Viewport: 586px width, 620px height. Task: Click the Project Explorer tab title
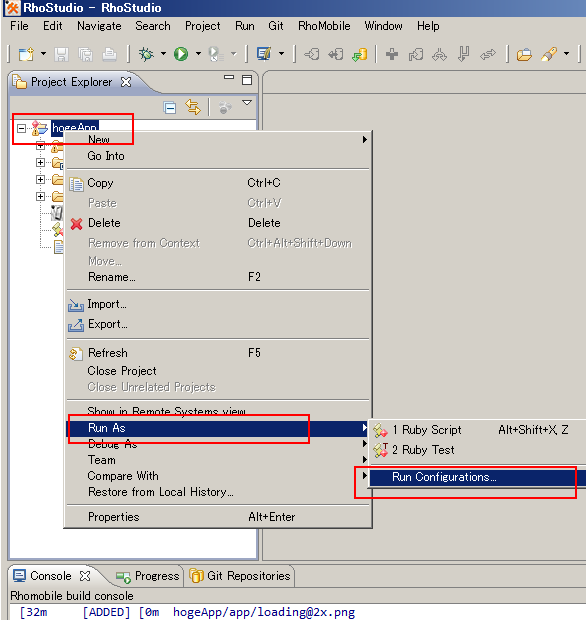pos(72,82)
